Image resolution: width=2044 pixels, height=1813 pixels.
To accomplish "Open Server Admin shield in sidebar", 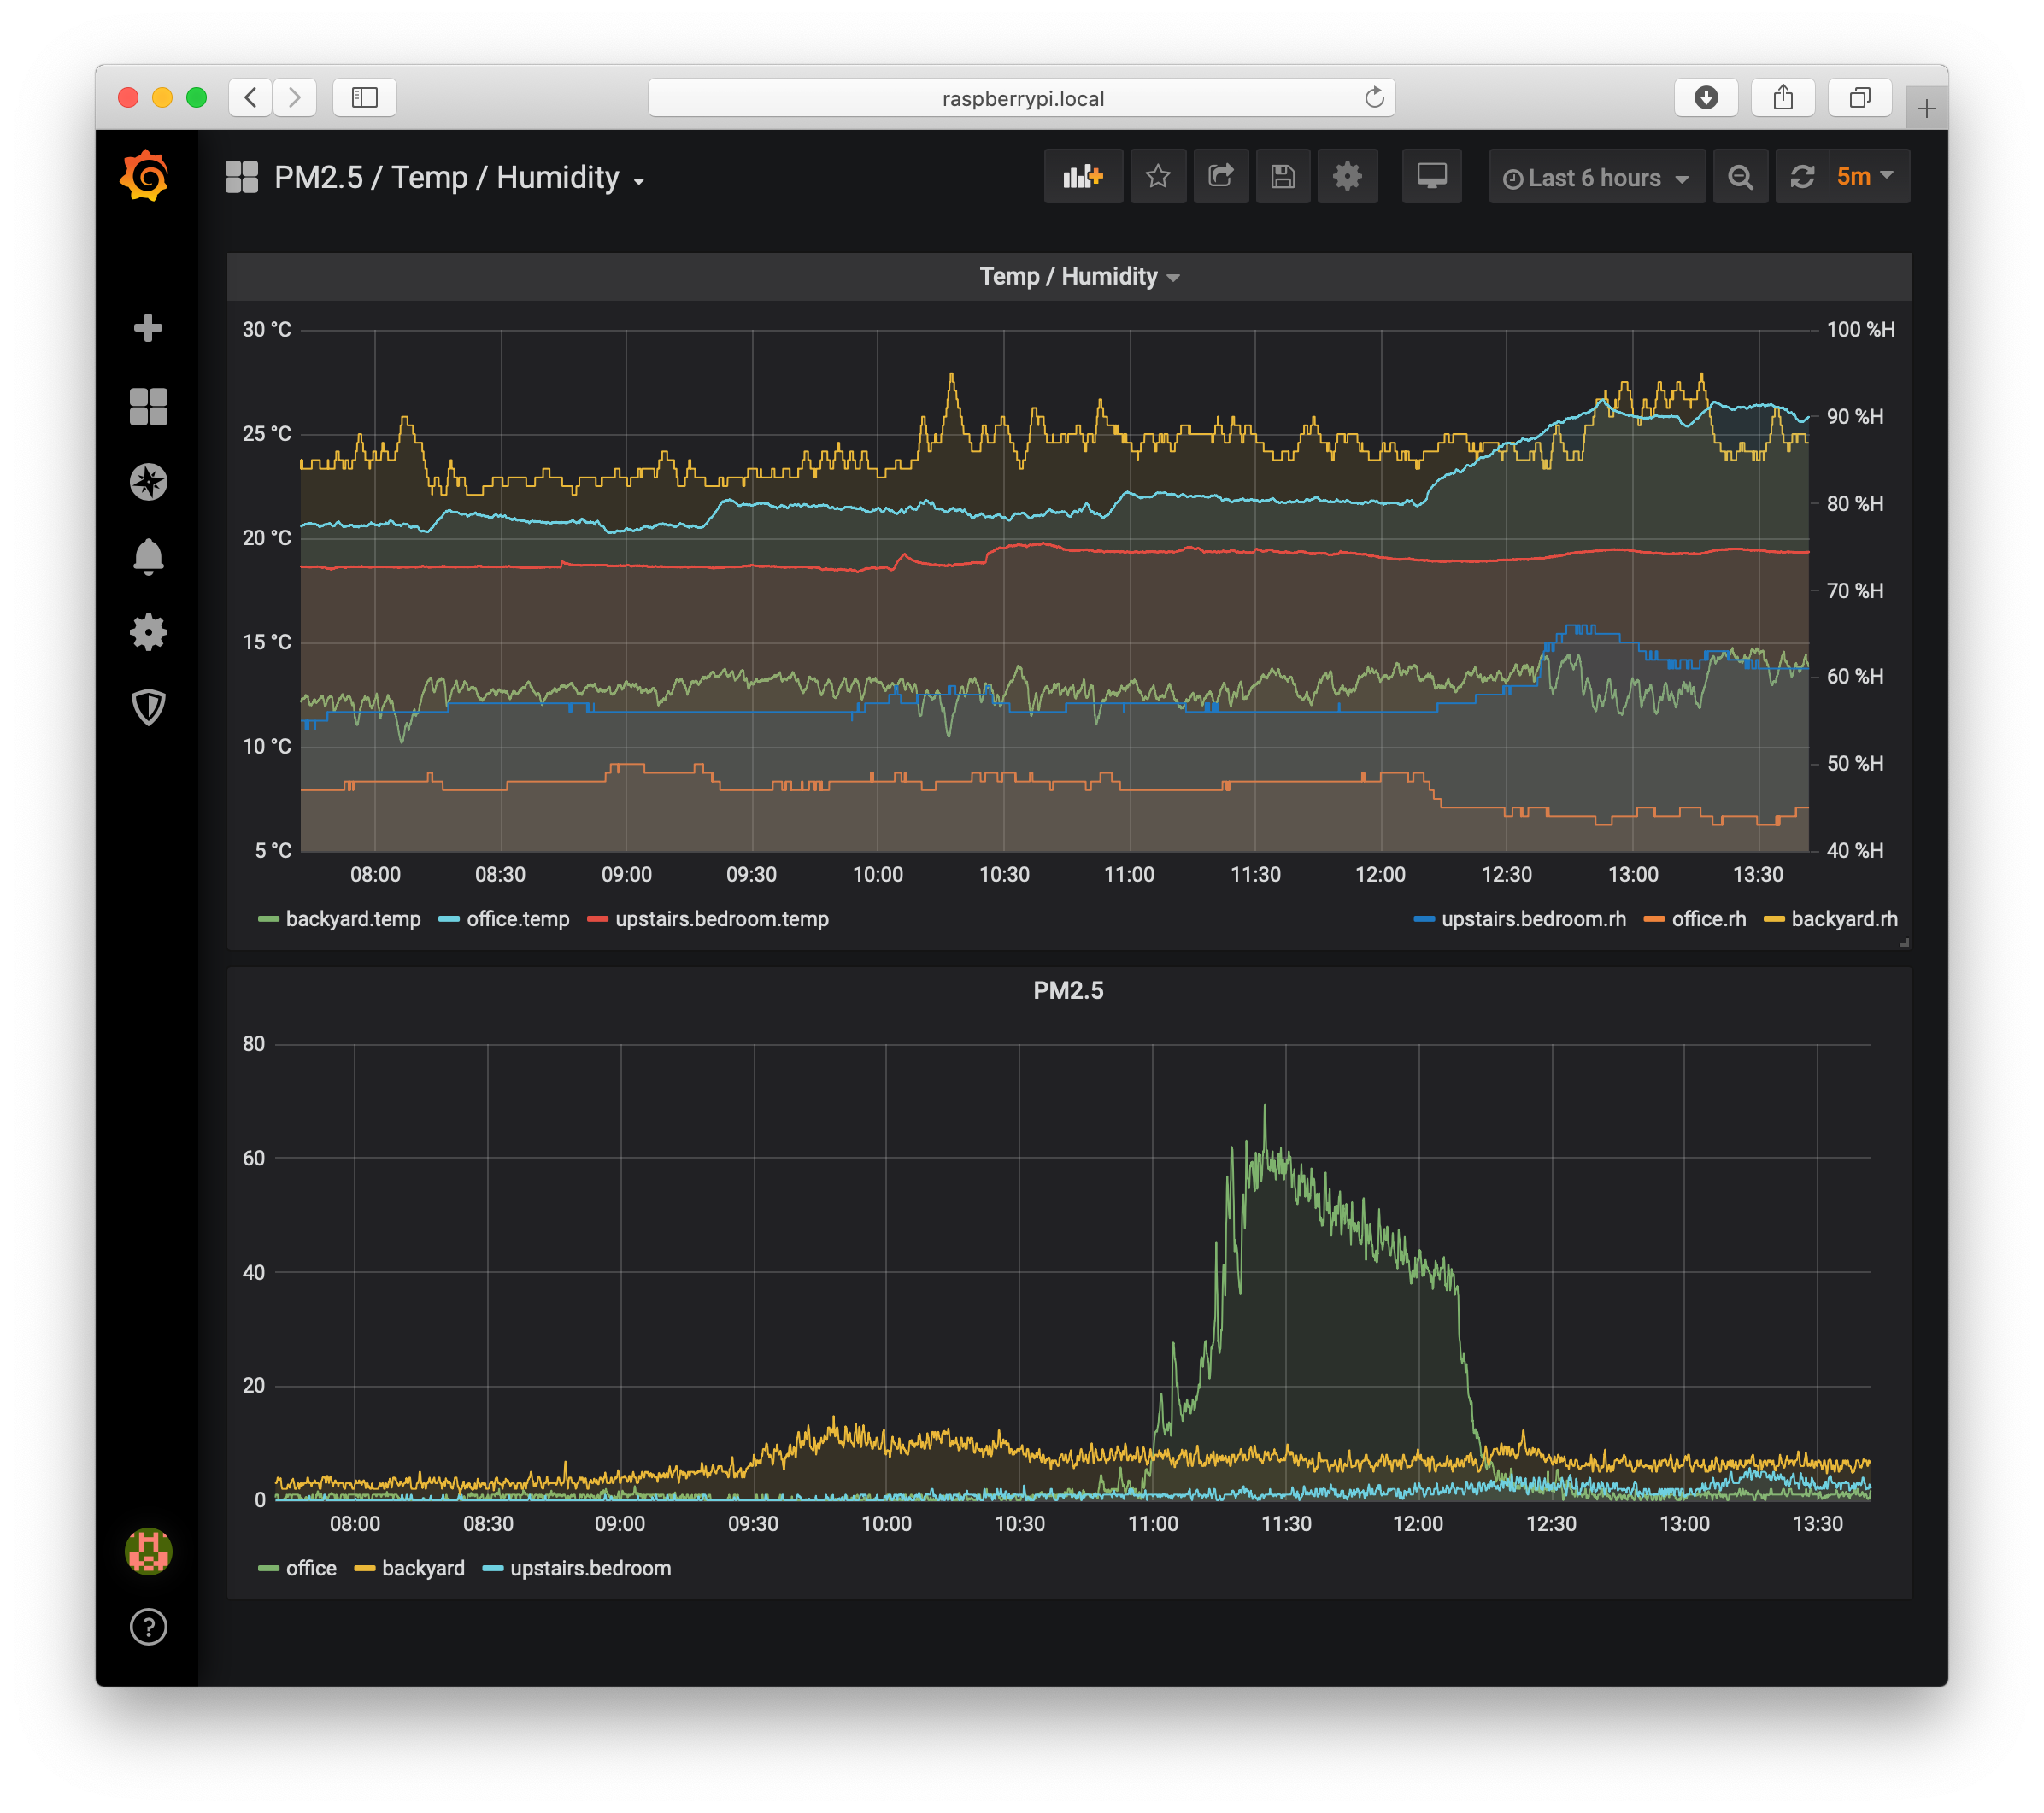I will pos(148,707).
